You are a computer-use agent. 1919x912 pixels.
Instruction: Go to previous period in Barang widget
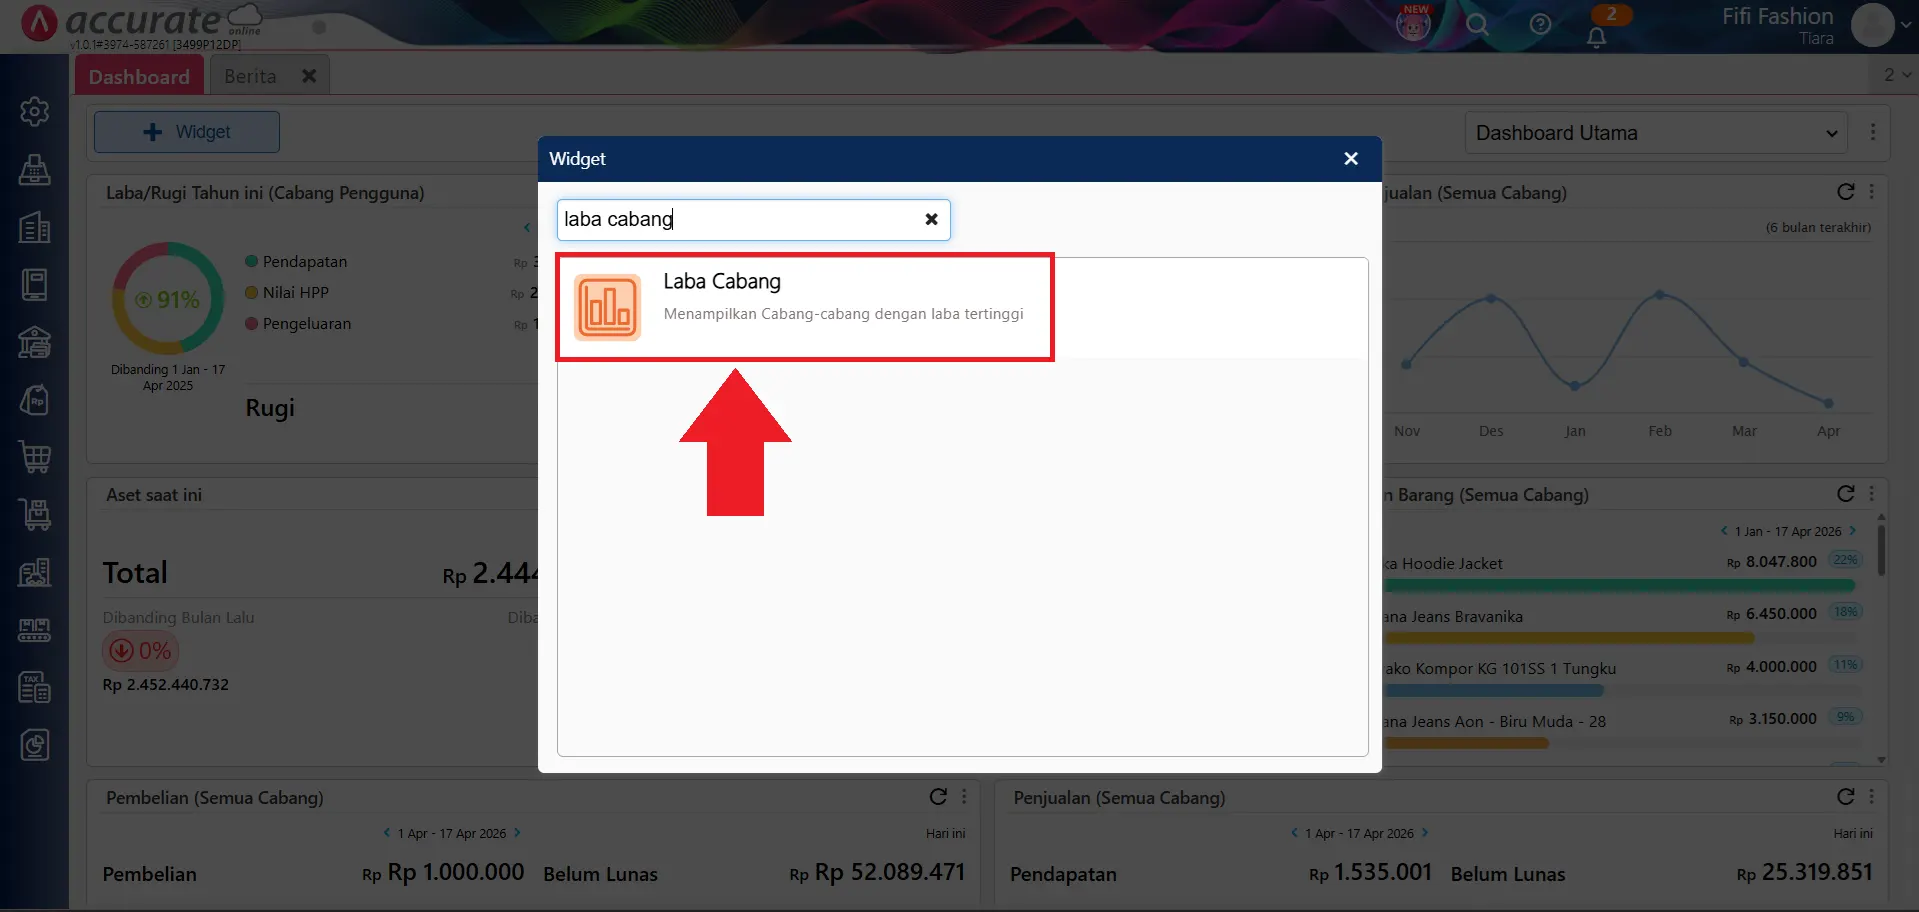click(1724, 531)
